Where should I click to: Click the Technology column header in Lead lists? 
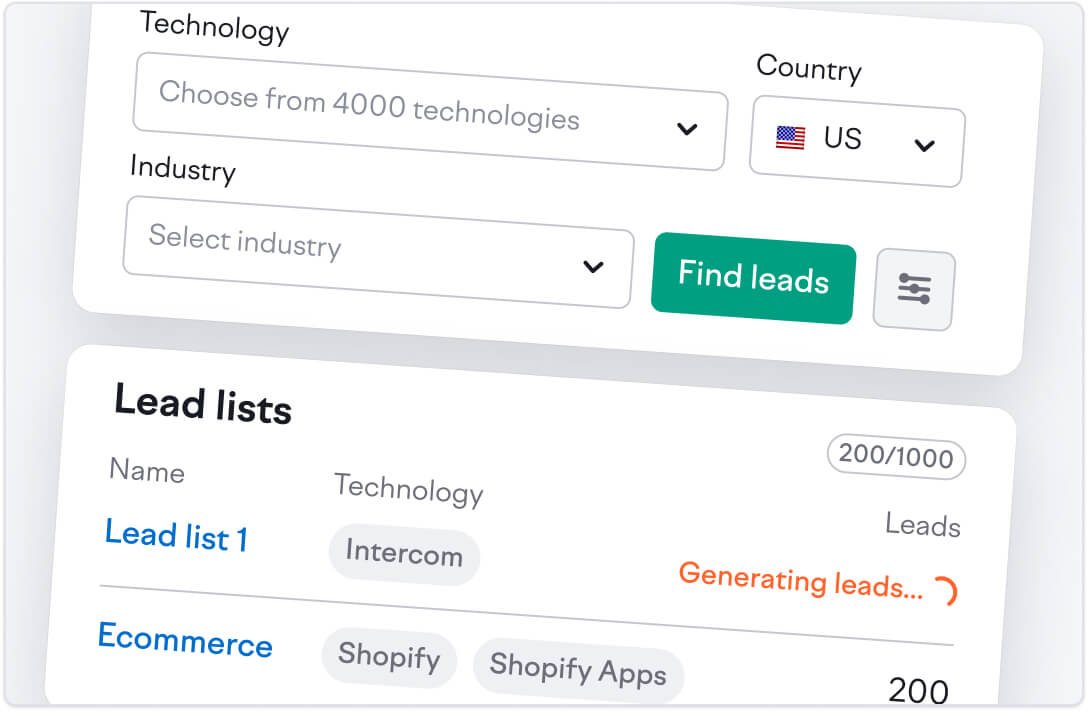tap(408, 489)
